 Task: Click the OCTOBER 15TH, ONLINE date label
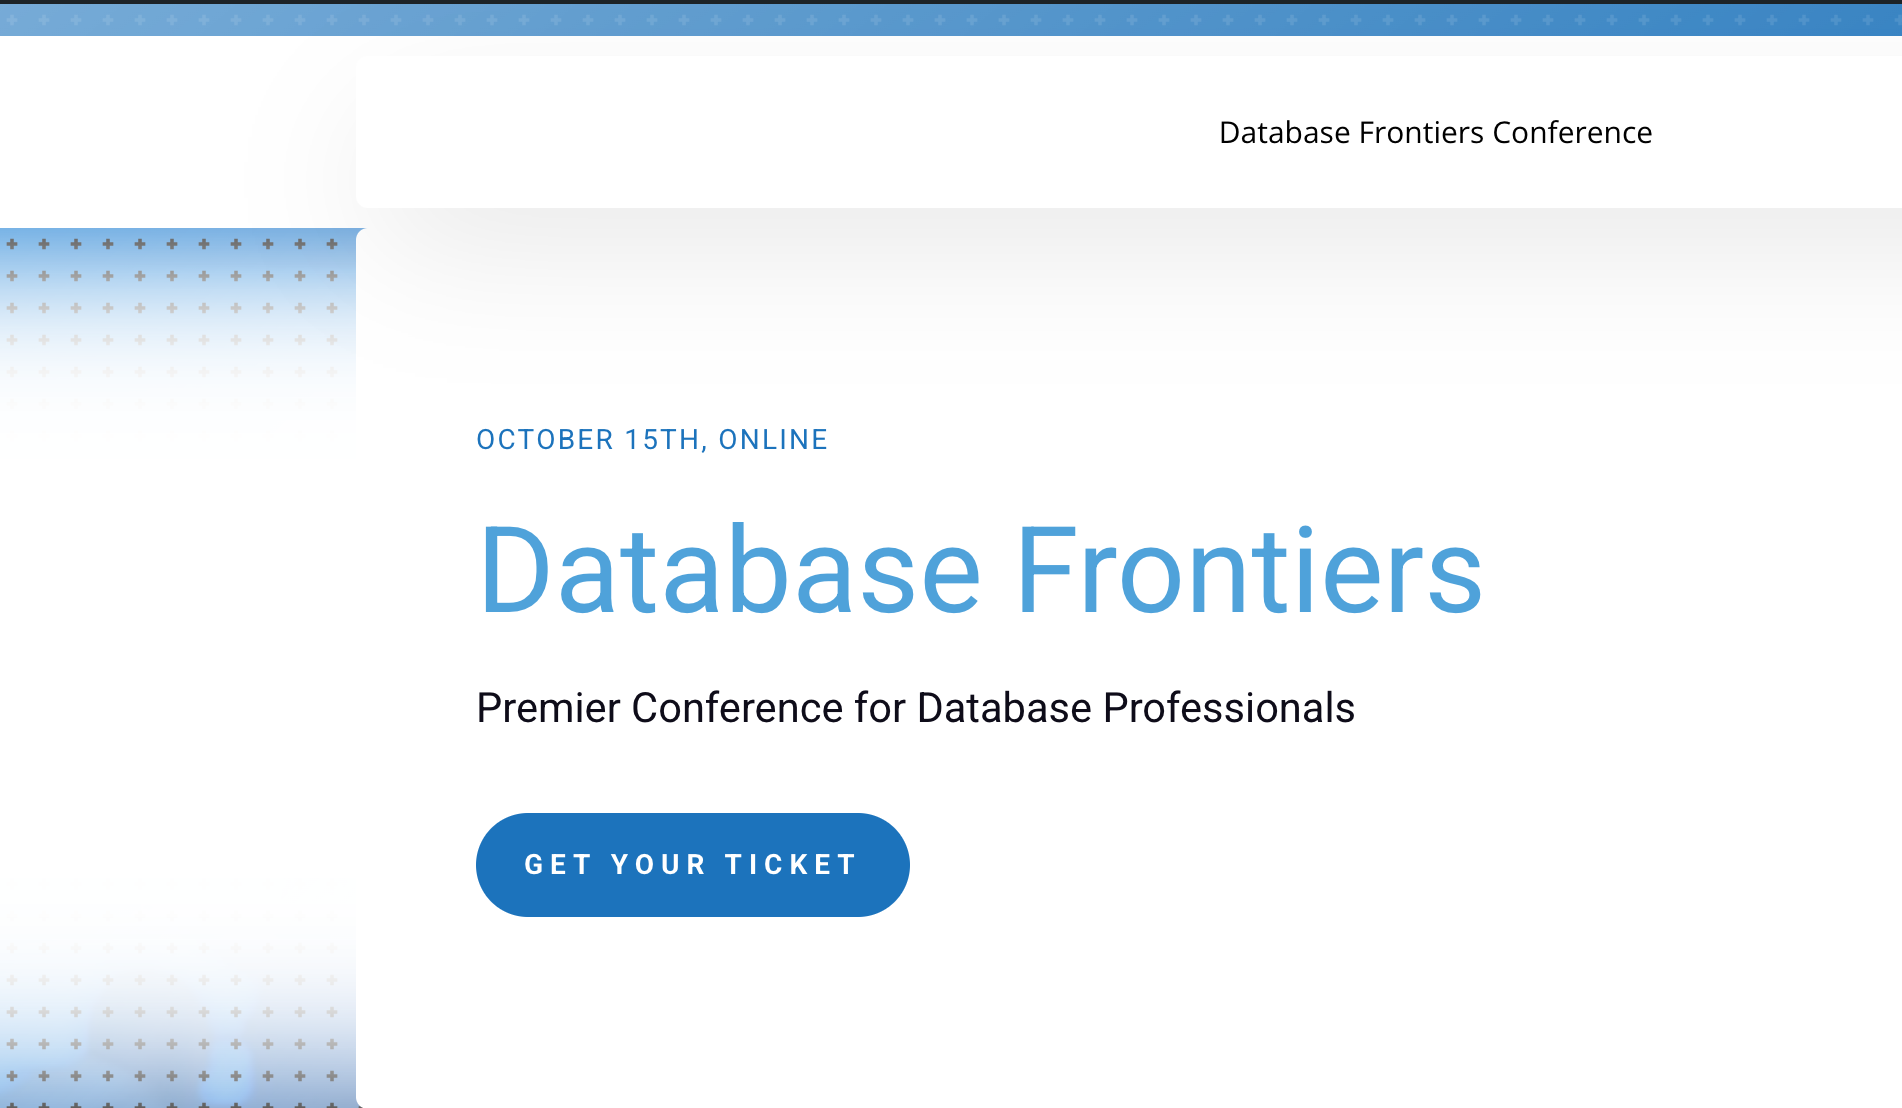[651, 439]
